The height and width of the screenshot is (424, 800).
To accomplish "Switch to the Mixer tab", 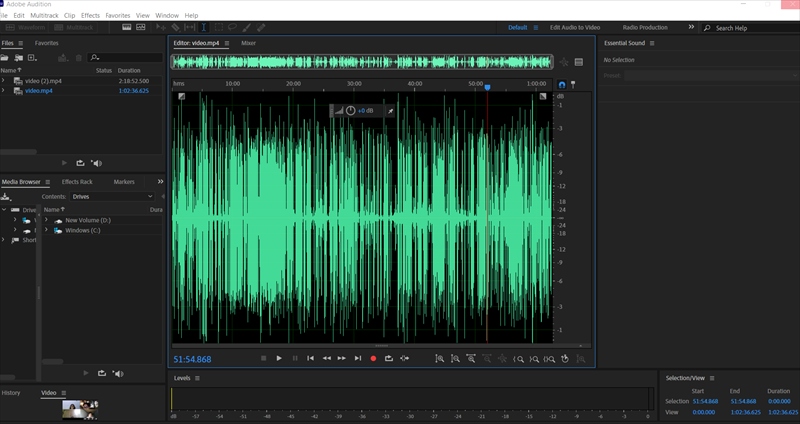I will [x=248, y=43].
